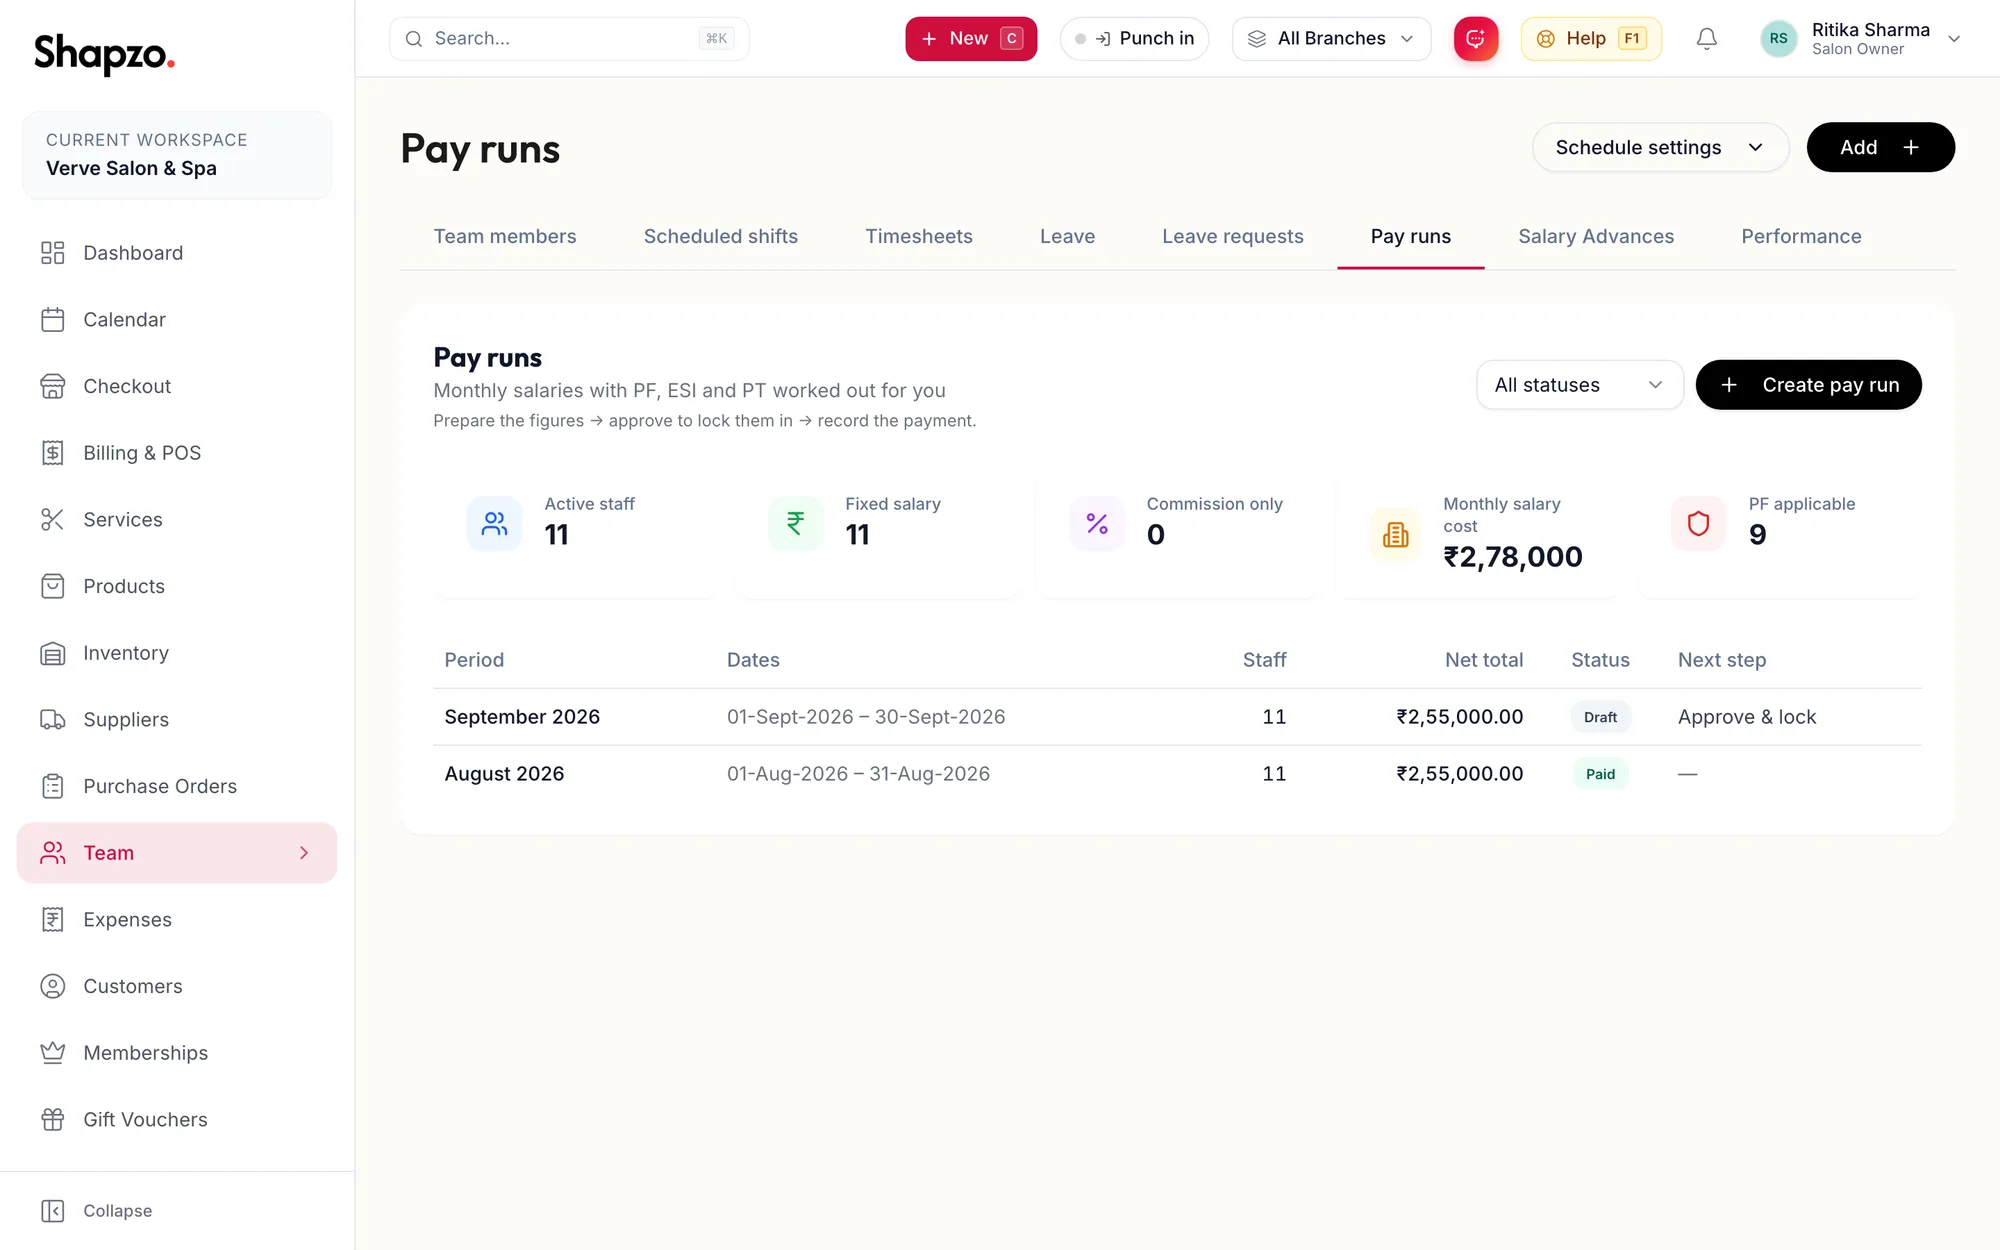This screenshot has width=2000, height=1250.
Task: Open Gift Vouchers in sidebar
Action: tap(177, 1120)
